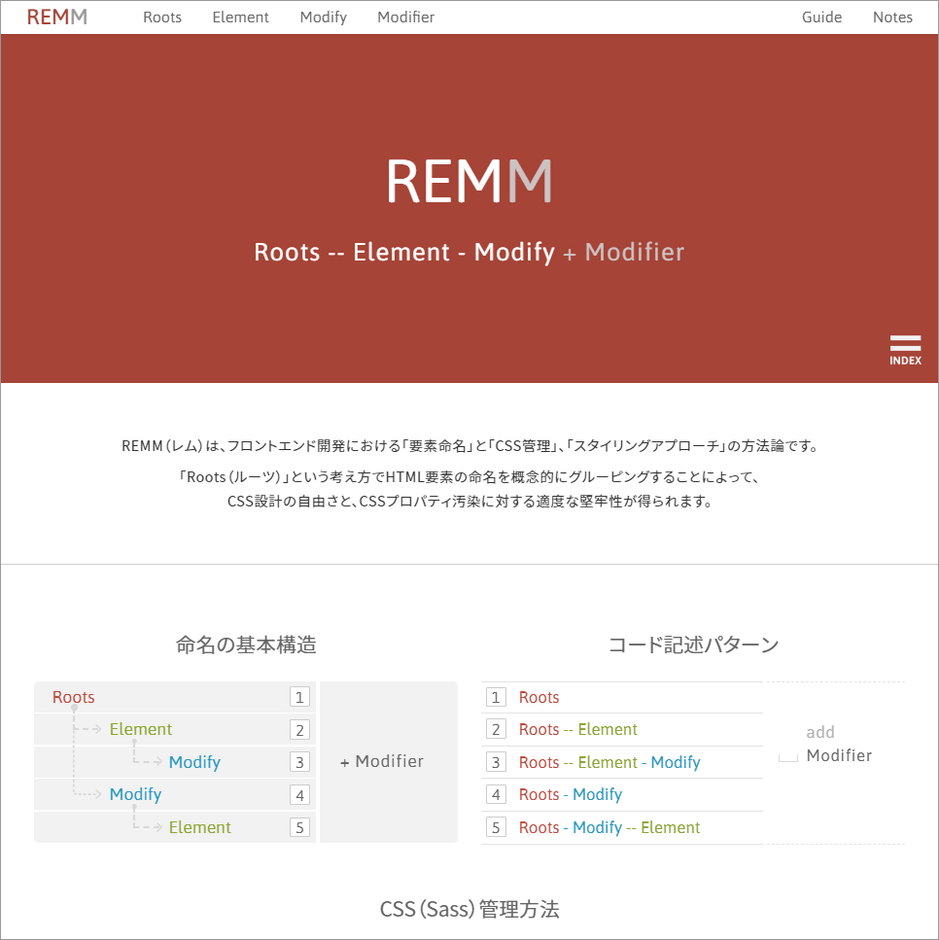
Task: Select Element in the top navigation
Action: coord(240,16)
